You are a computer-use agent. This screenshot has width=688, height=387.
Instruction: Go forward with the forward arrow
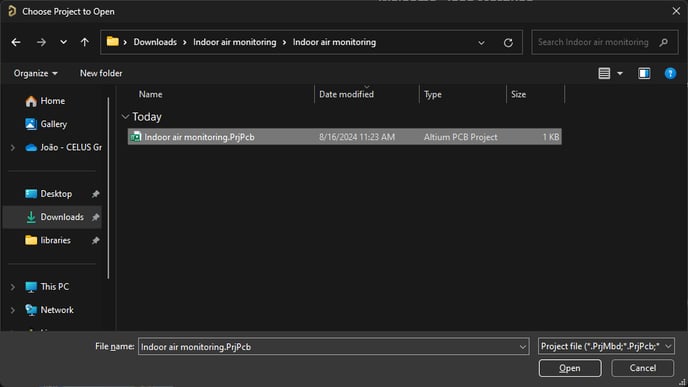point(41,42)
